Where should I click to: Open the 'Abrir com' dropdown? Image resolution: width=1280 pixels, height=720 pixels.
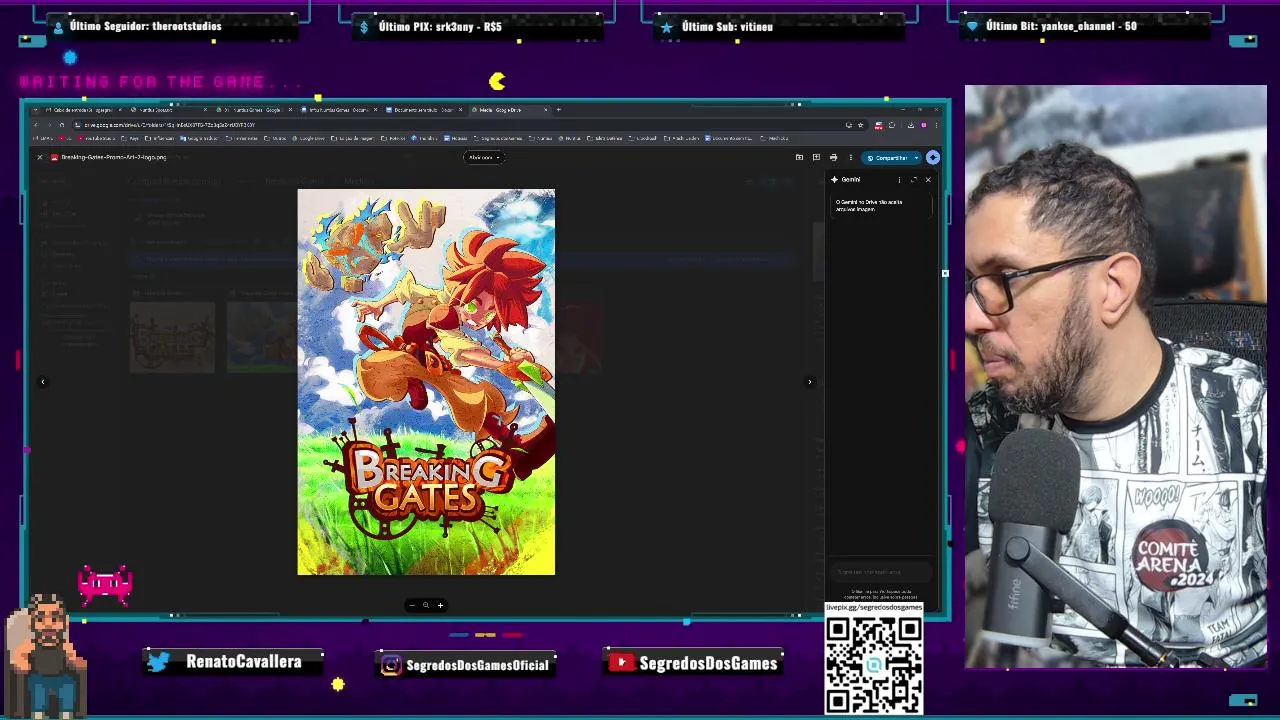point(484,157)
